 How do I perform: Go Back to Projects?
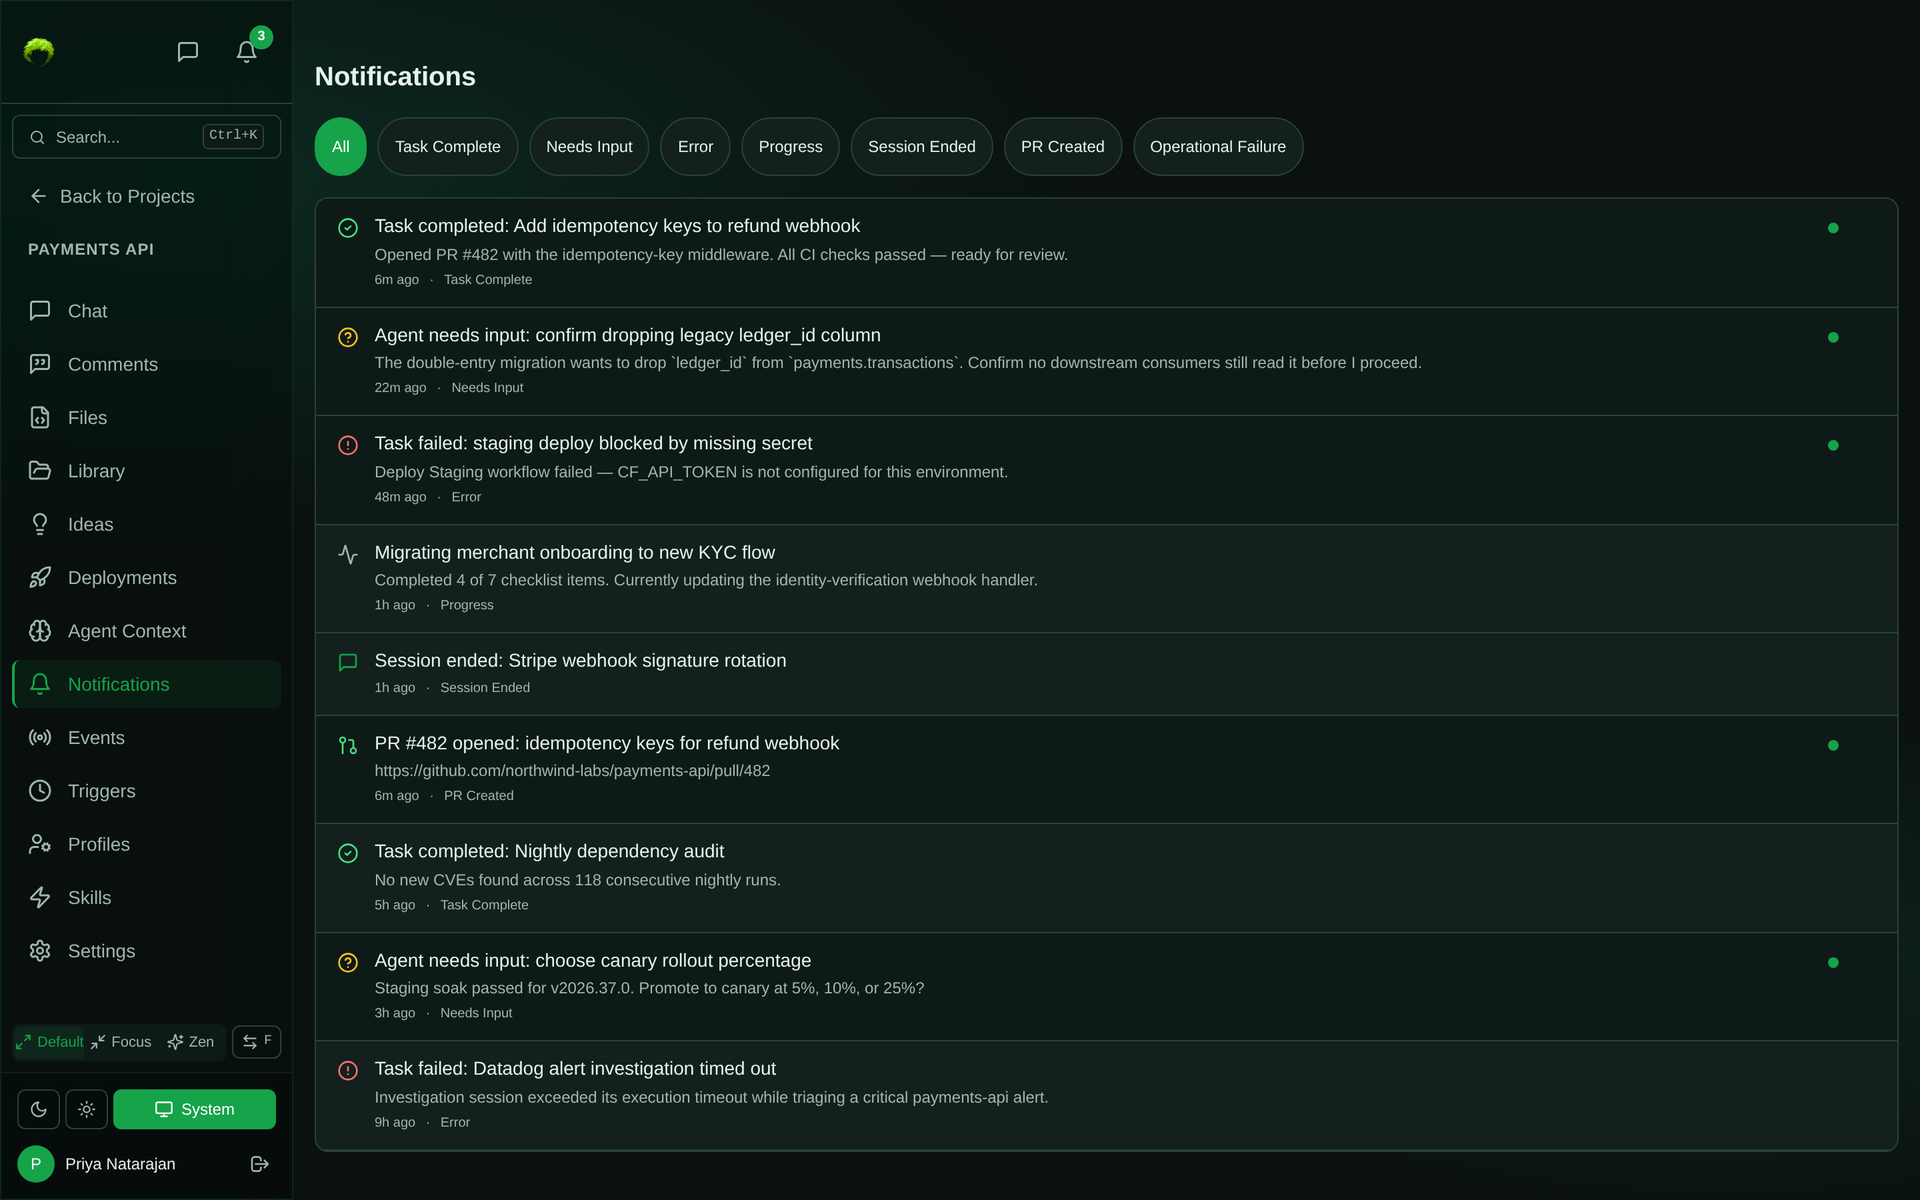coord(112,197)
